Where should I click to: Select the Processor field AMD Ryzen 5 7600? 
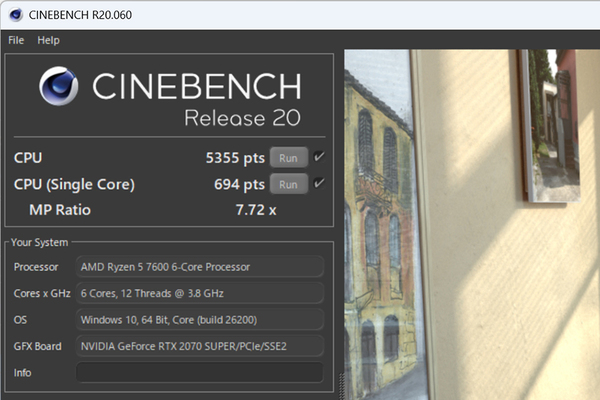[200, 267]
